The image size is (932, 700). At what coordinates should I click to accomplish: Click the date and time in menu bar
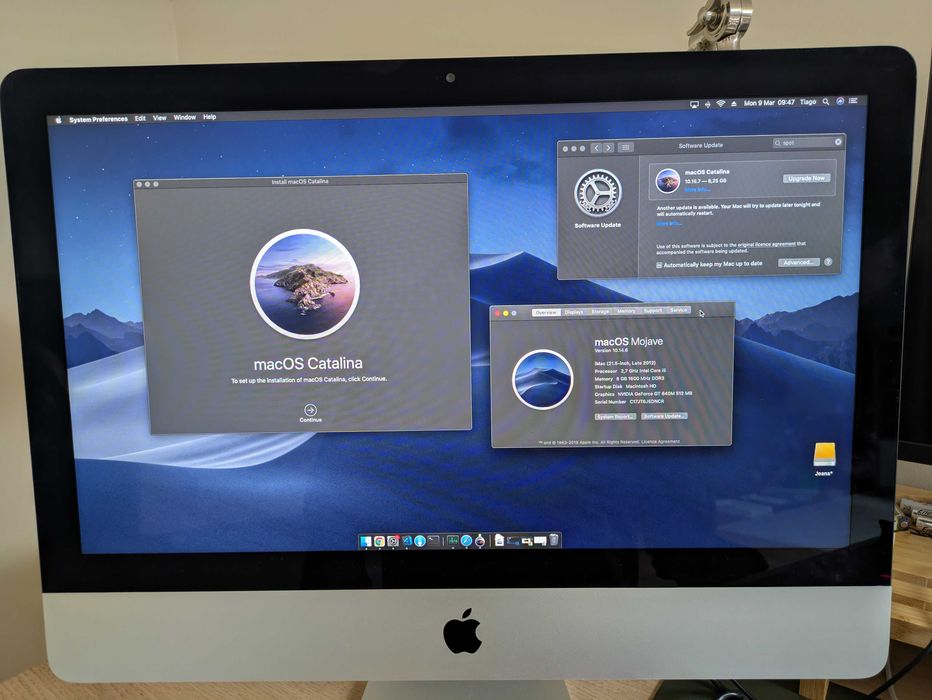tap(769, 103)
